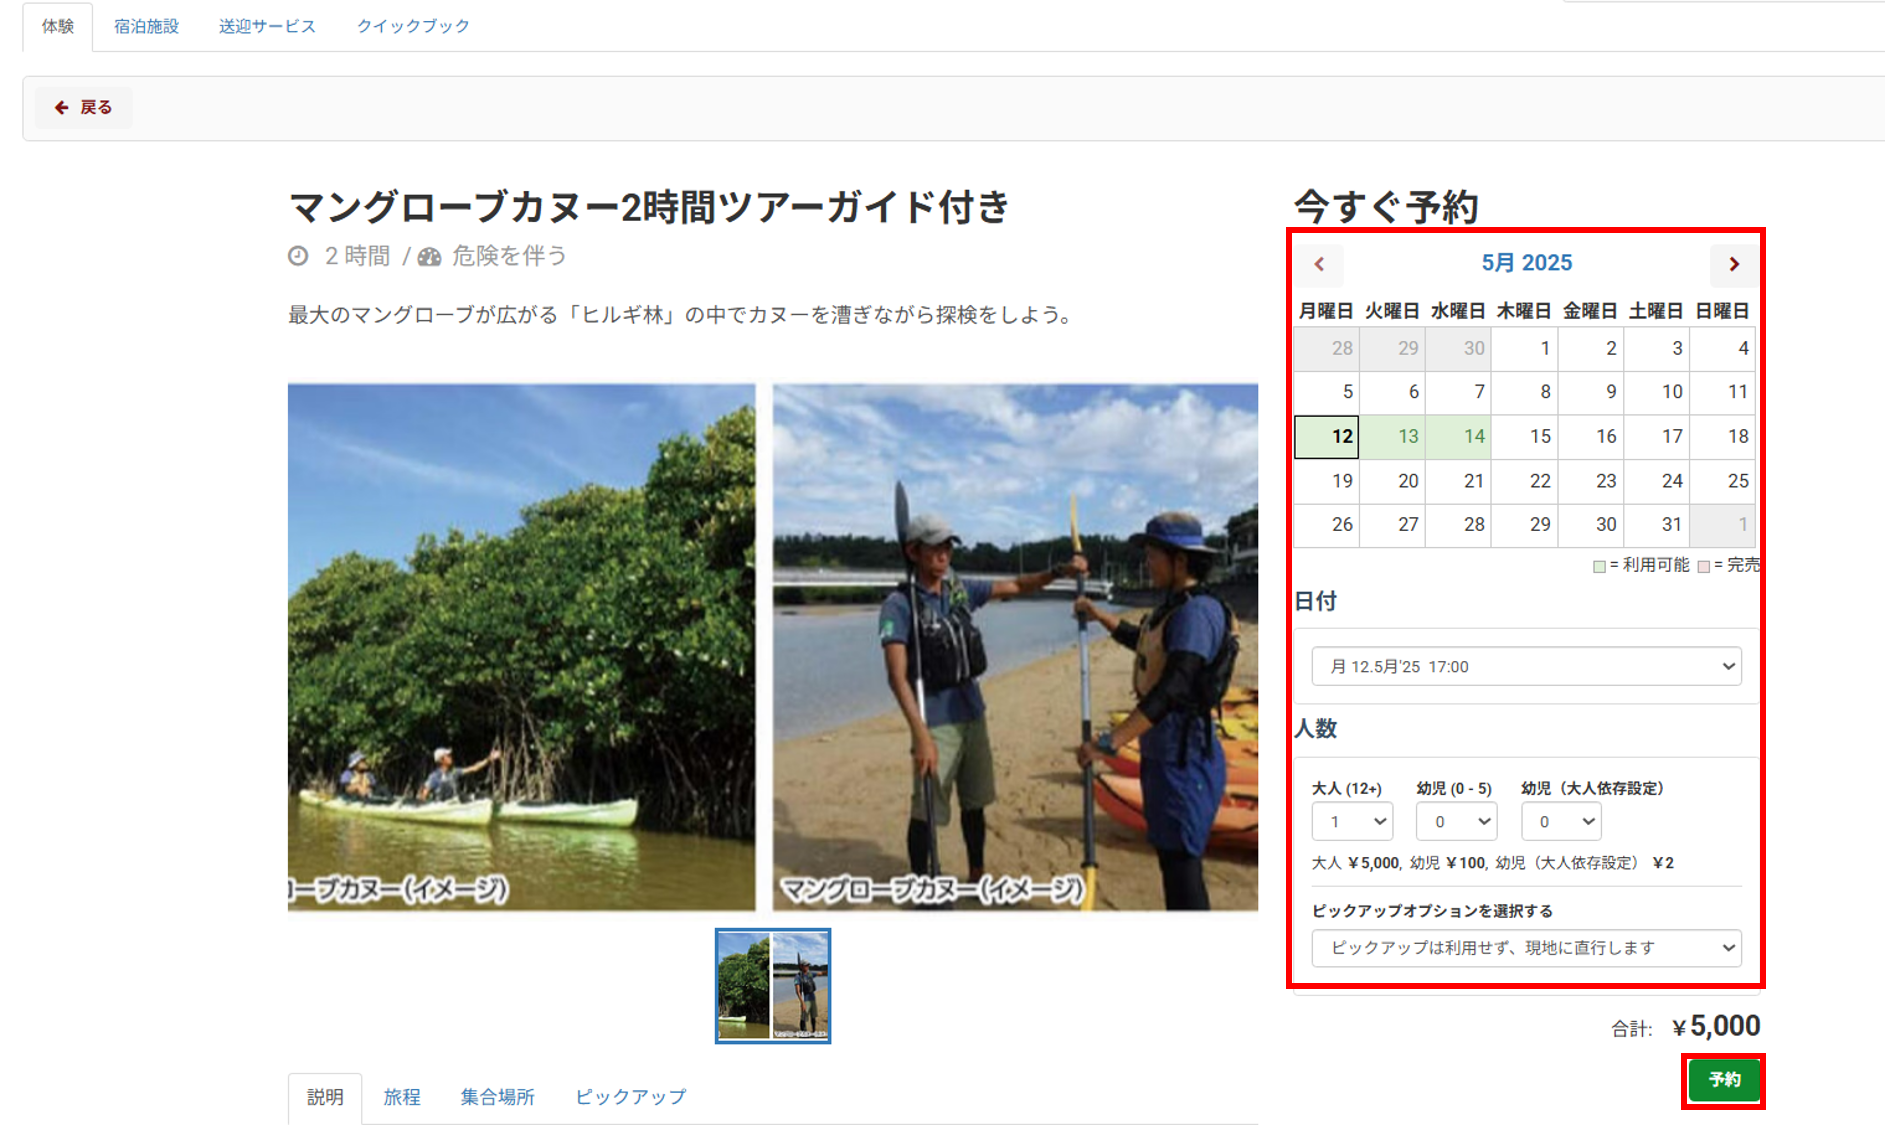Viewport: 1885px width, 1125px height.
Task: Click the clock icon next to 2 時間
Action: pos(298,256)
